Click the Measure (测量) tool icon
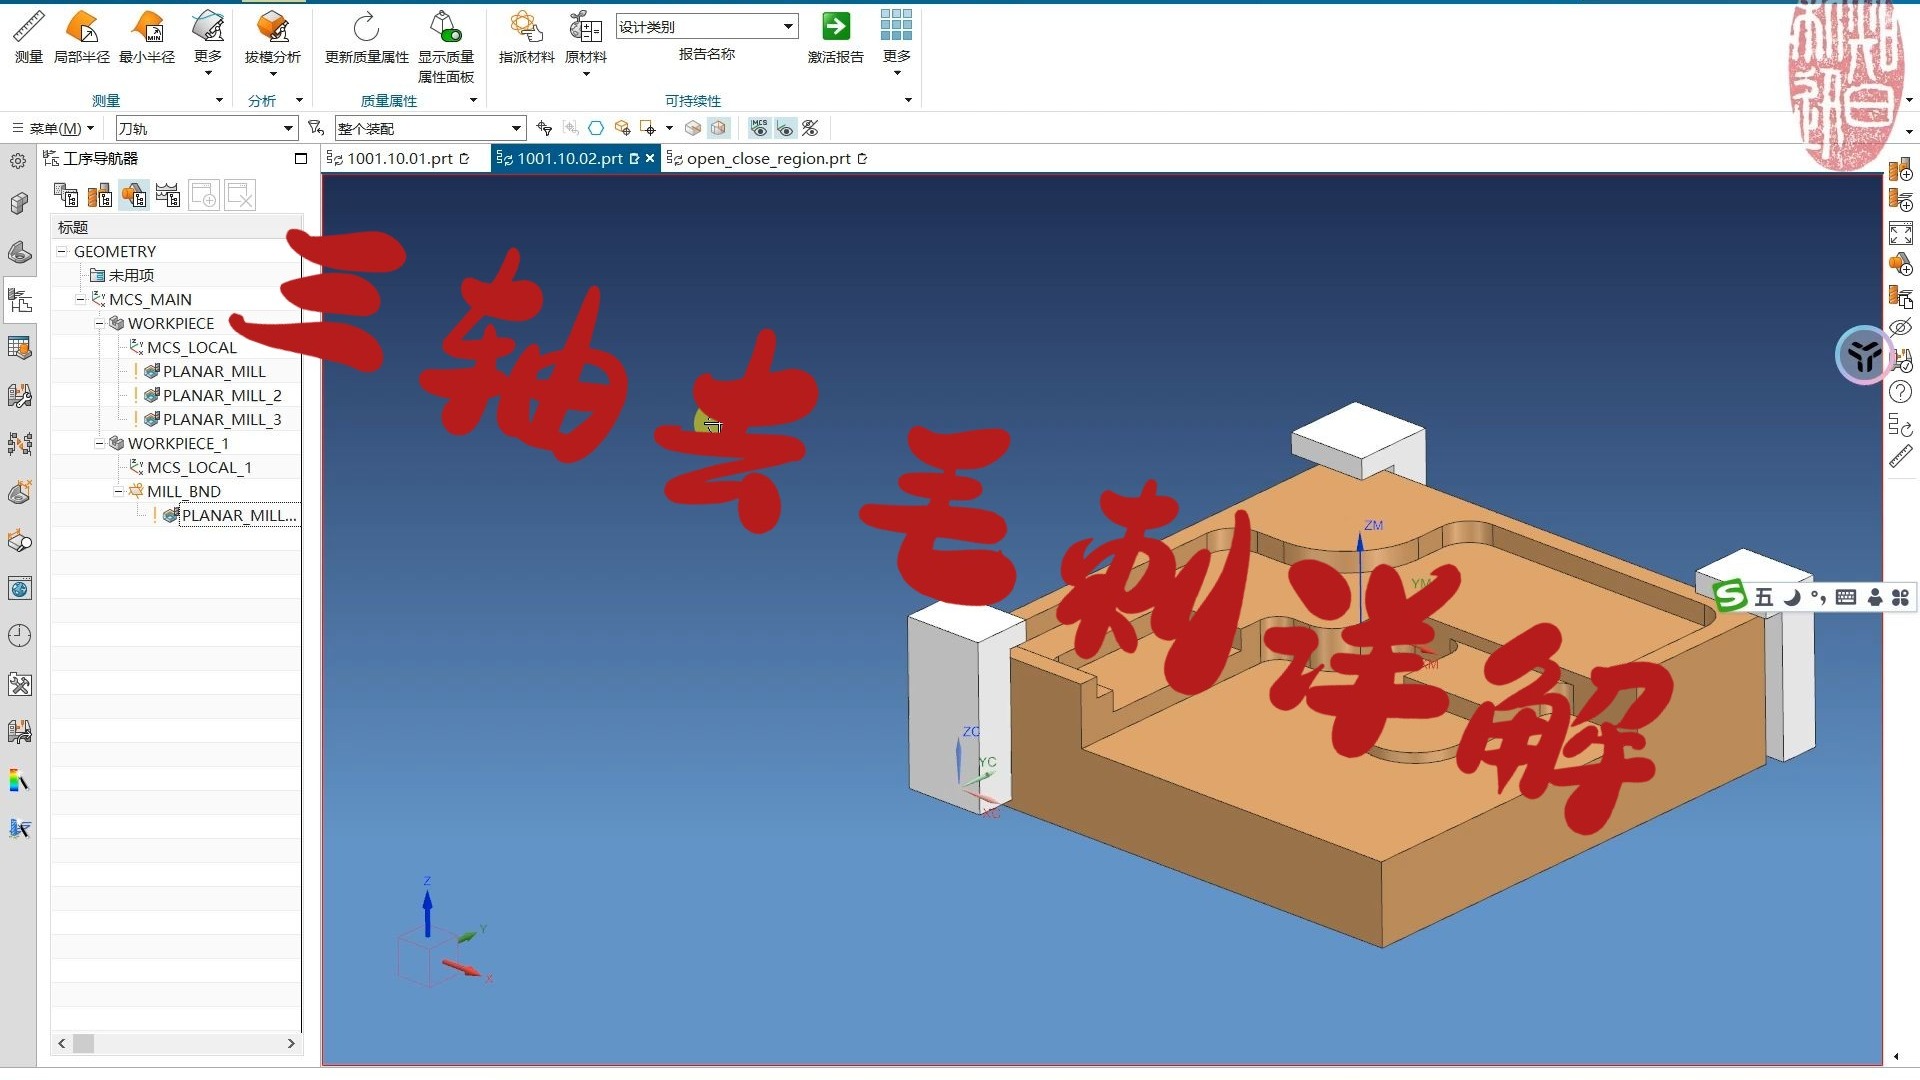This screenshot has height=1080, width=1920. pos(28,27)
